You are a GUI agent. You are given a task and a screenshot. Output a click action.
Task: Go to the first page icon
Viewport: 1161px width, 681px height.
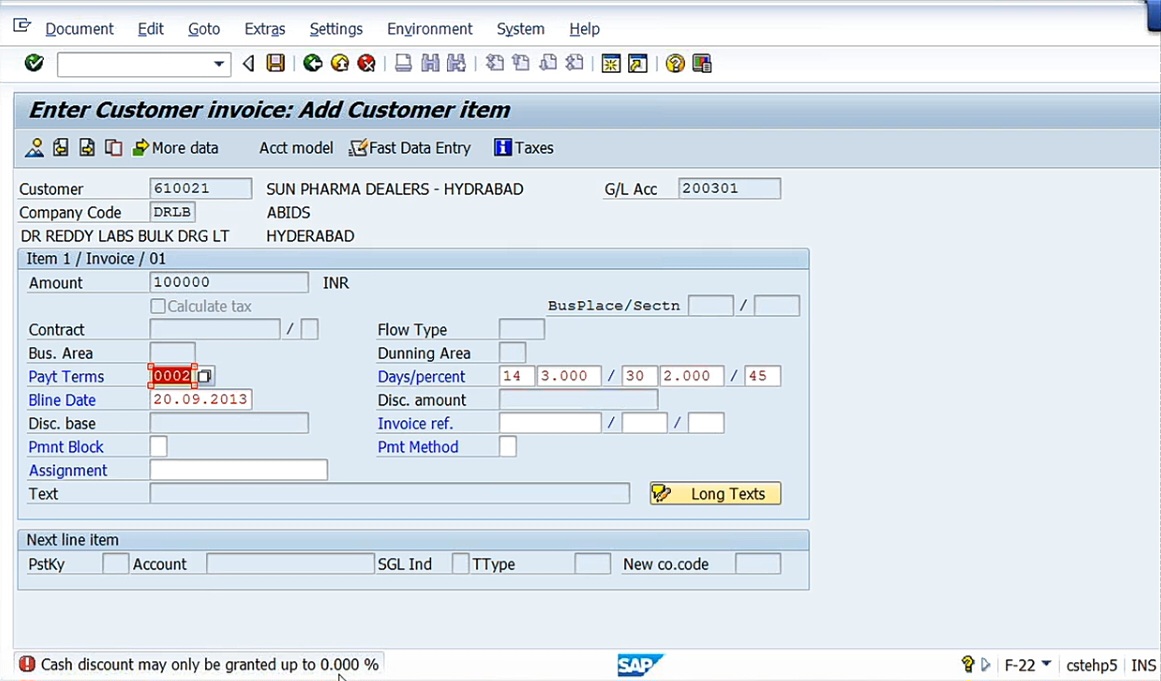[494, 63]
